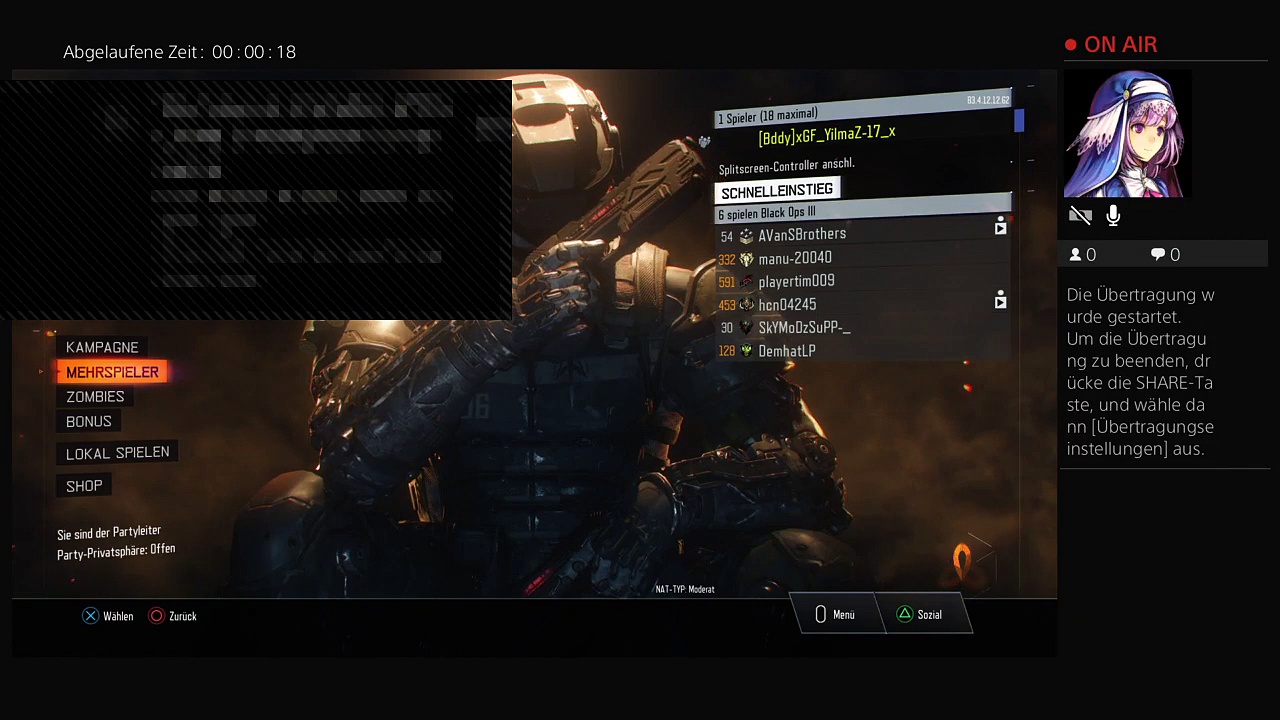Click the join icon on AVanSBrothers row
The image size is (1280, 720).
click(x=1000, y=227)
